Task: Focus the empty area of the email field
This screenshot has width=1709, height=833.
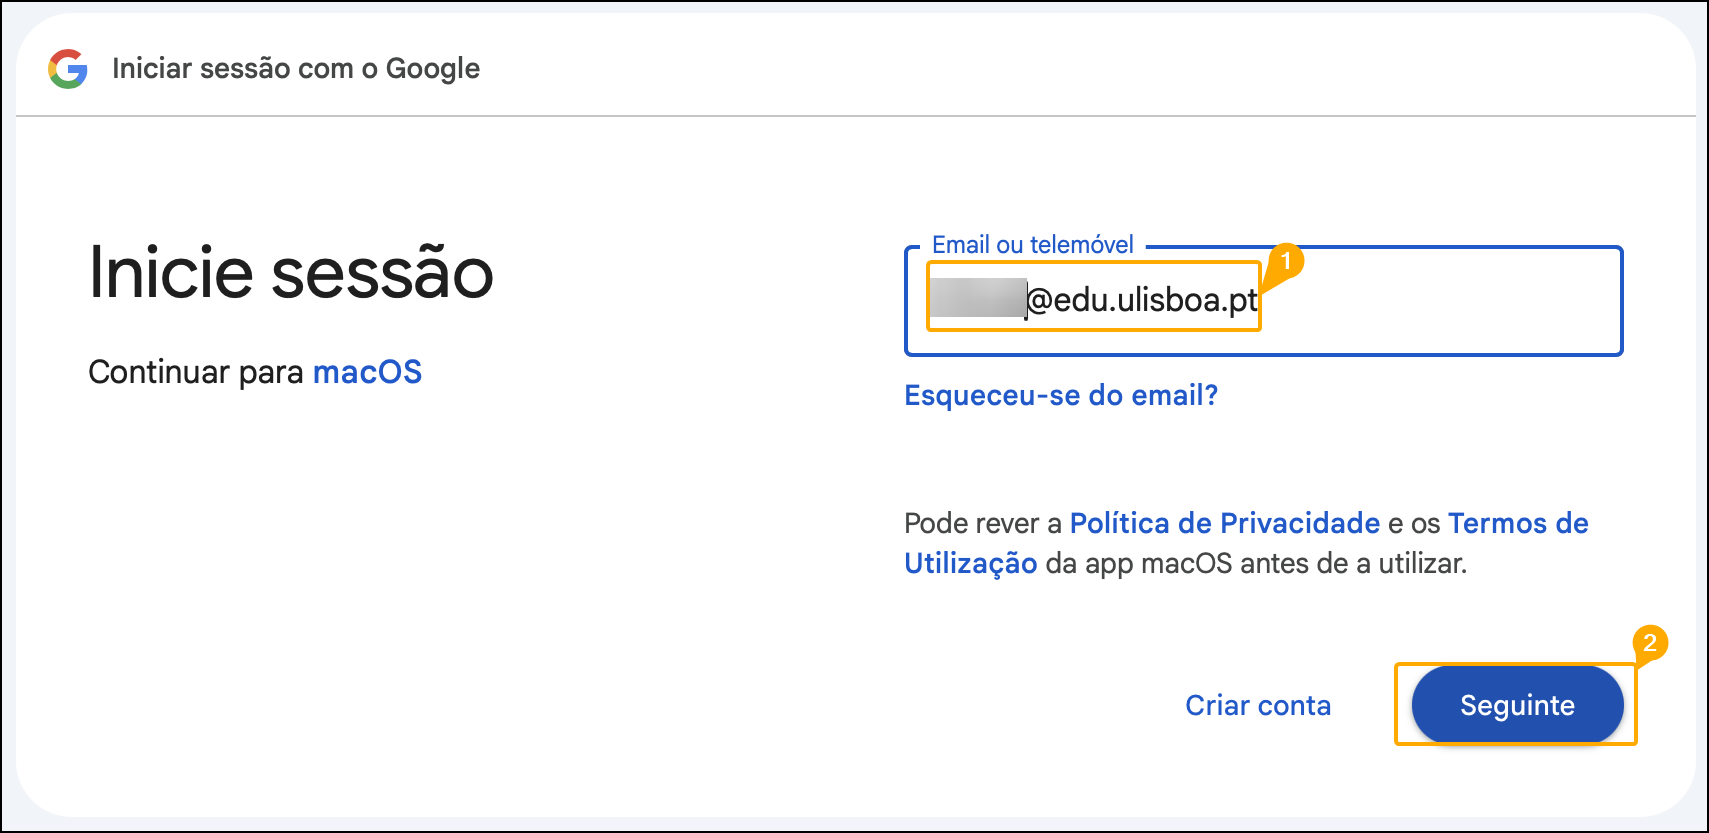Action: 1440,300
